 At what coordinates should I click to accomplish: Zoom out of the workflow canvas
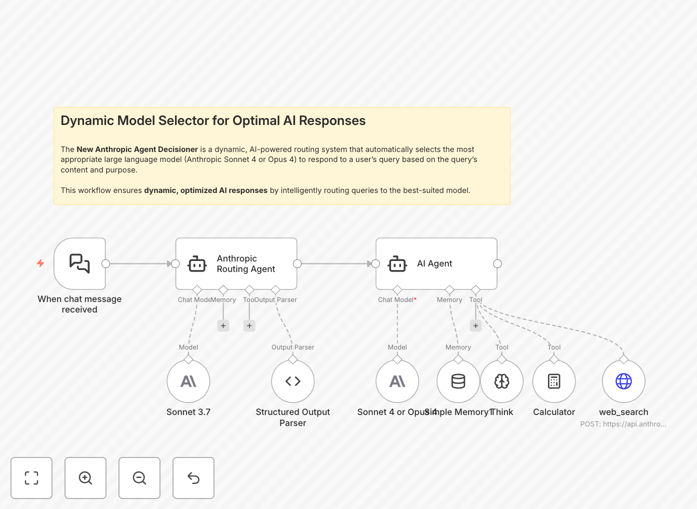(140, 478)
